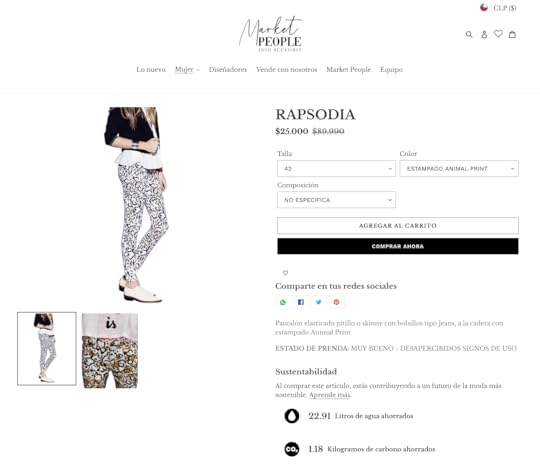Viewport: 540px width, 469px height.
Task: Go to Diseñadores menu item
Action: (228, 70)
